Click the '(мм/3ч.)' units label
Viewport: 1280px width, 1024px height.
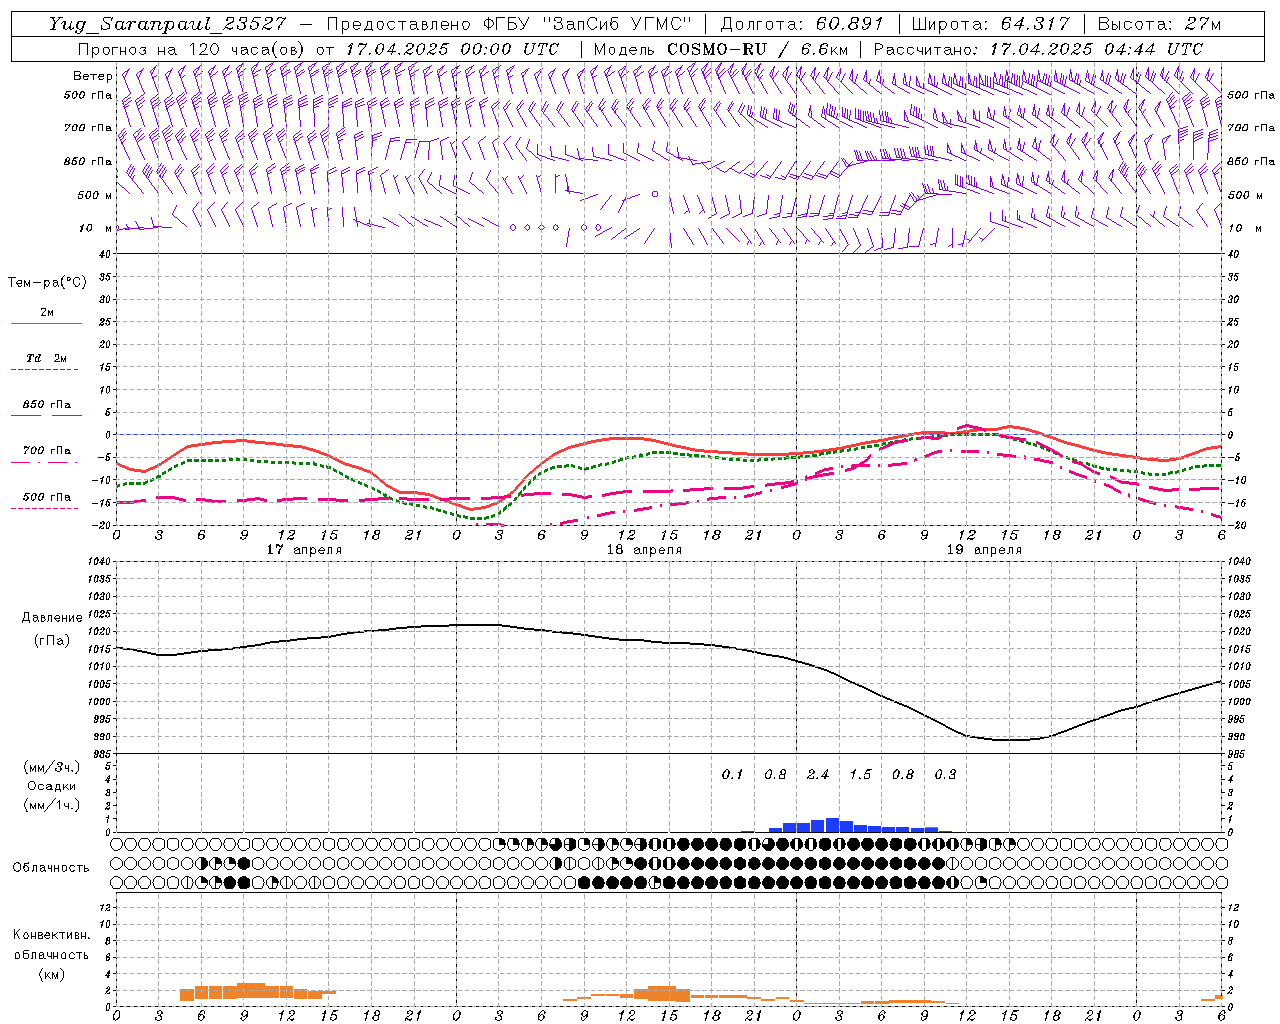(x=51, y=767)
